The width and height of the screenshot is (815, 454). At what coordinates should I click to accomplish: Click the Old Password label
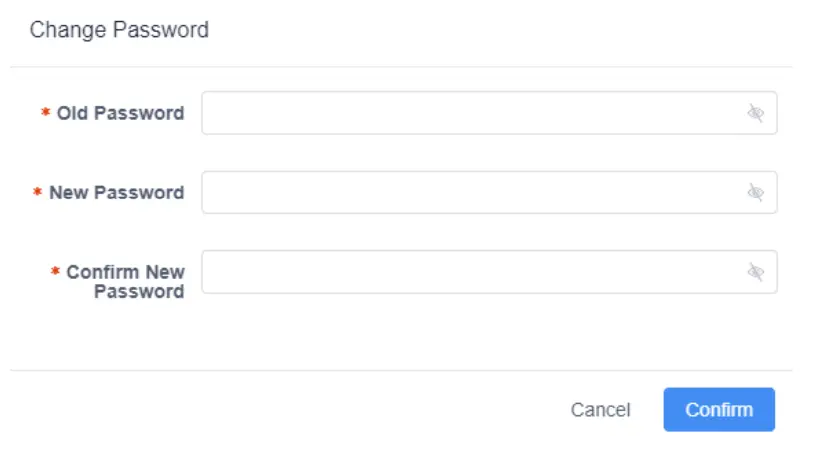pyautogui.click(x=120, y=113)
